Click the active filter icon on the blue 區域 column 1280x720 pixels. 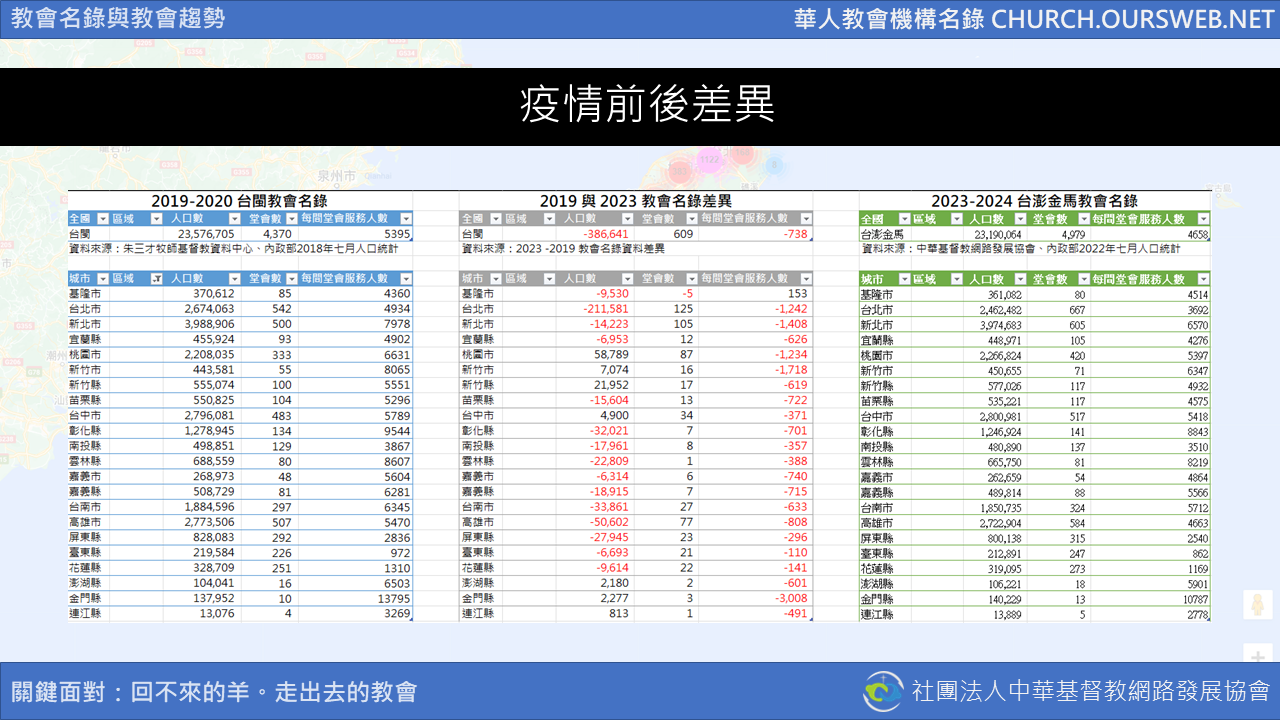(x=155, y=279)
